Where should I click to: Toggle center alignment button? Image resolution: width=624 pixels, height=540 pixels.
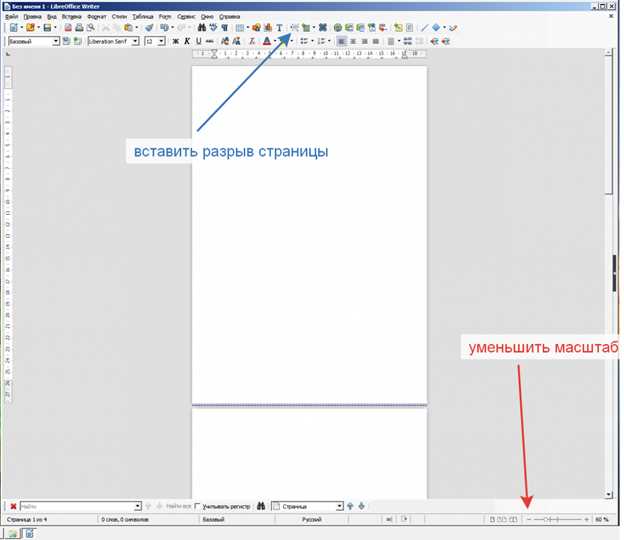tap(353, 41)
